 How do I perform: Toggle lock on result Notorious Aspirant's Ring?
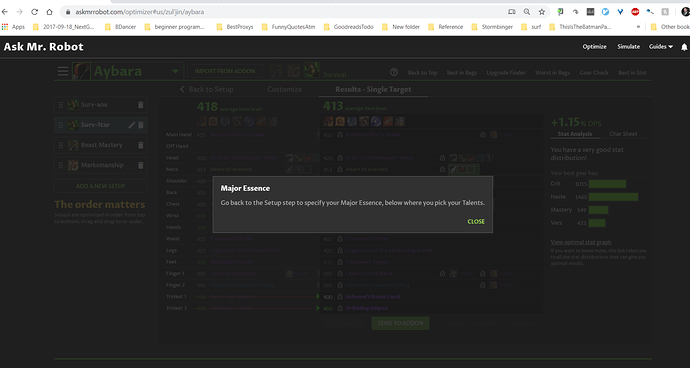pos(340,285)
